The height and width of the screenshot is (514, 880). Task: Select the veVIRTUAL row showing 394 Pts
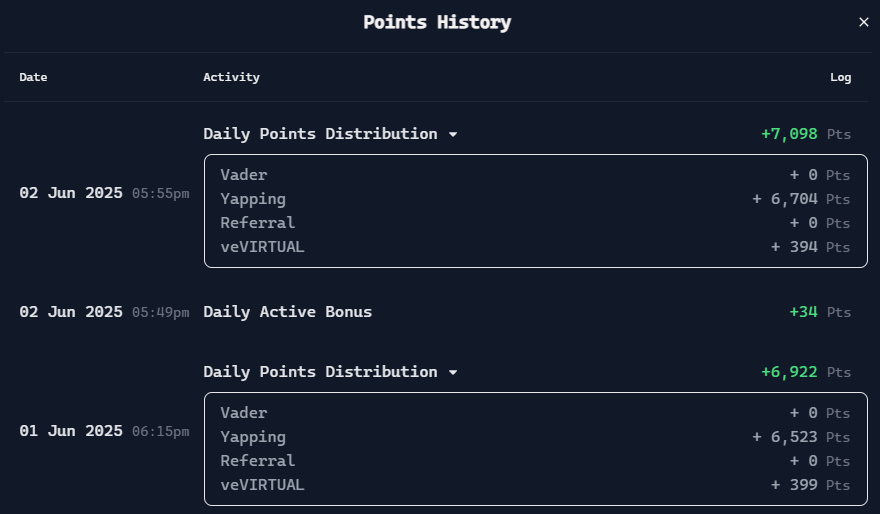click(x=535, y=247)
